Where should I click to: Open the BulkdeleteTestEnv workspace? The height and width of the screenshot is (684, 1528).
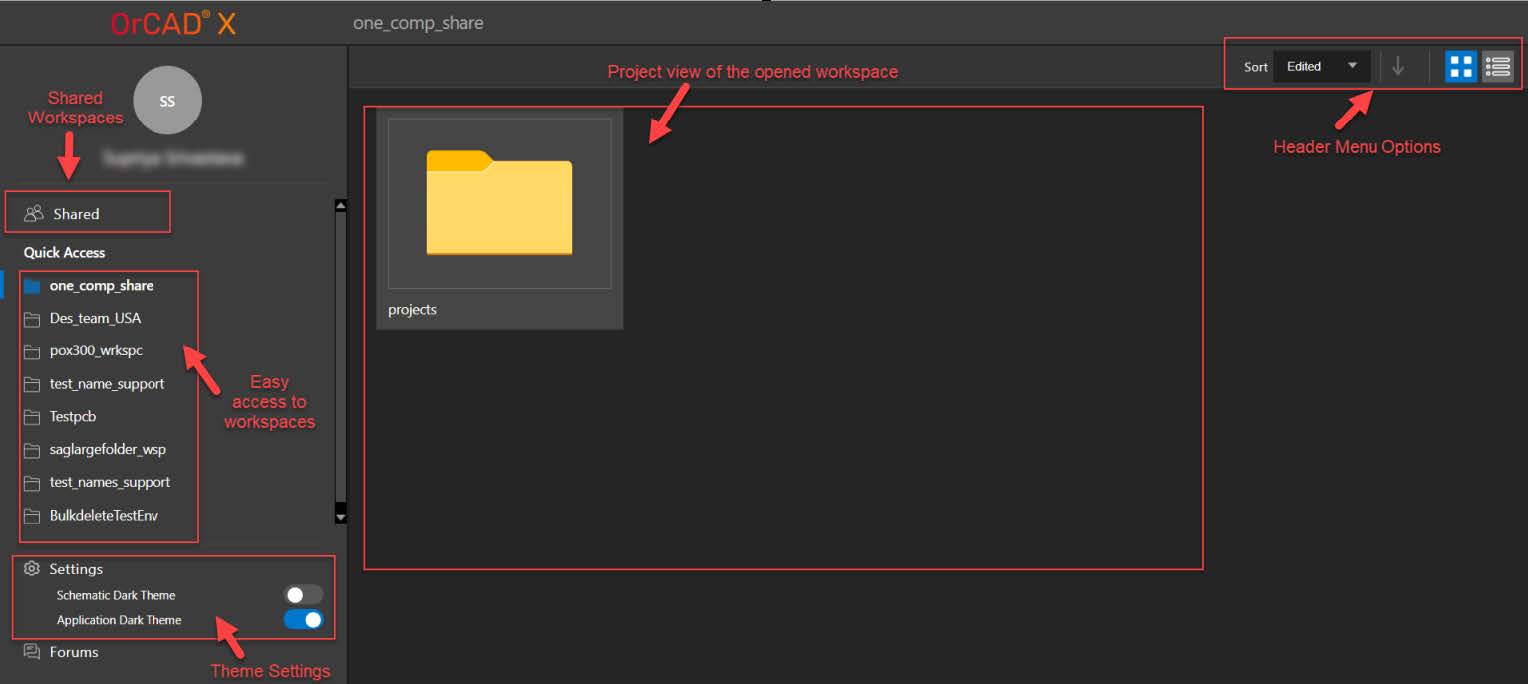point(104,515)
